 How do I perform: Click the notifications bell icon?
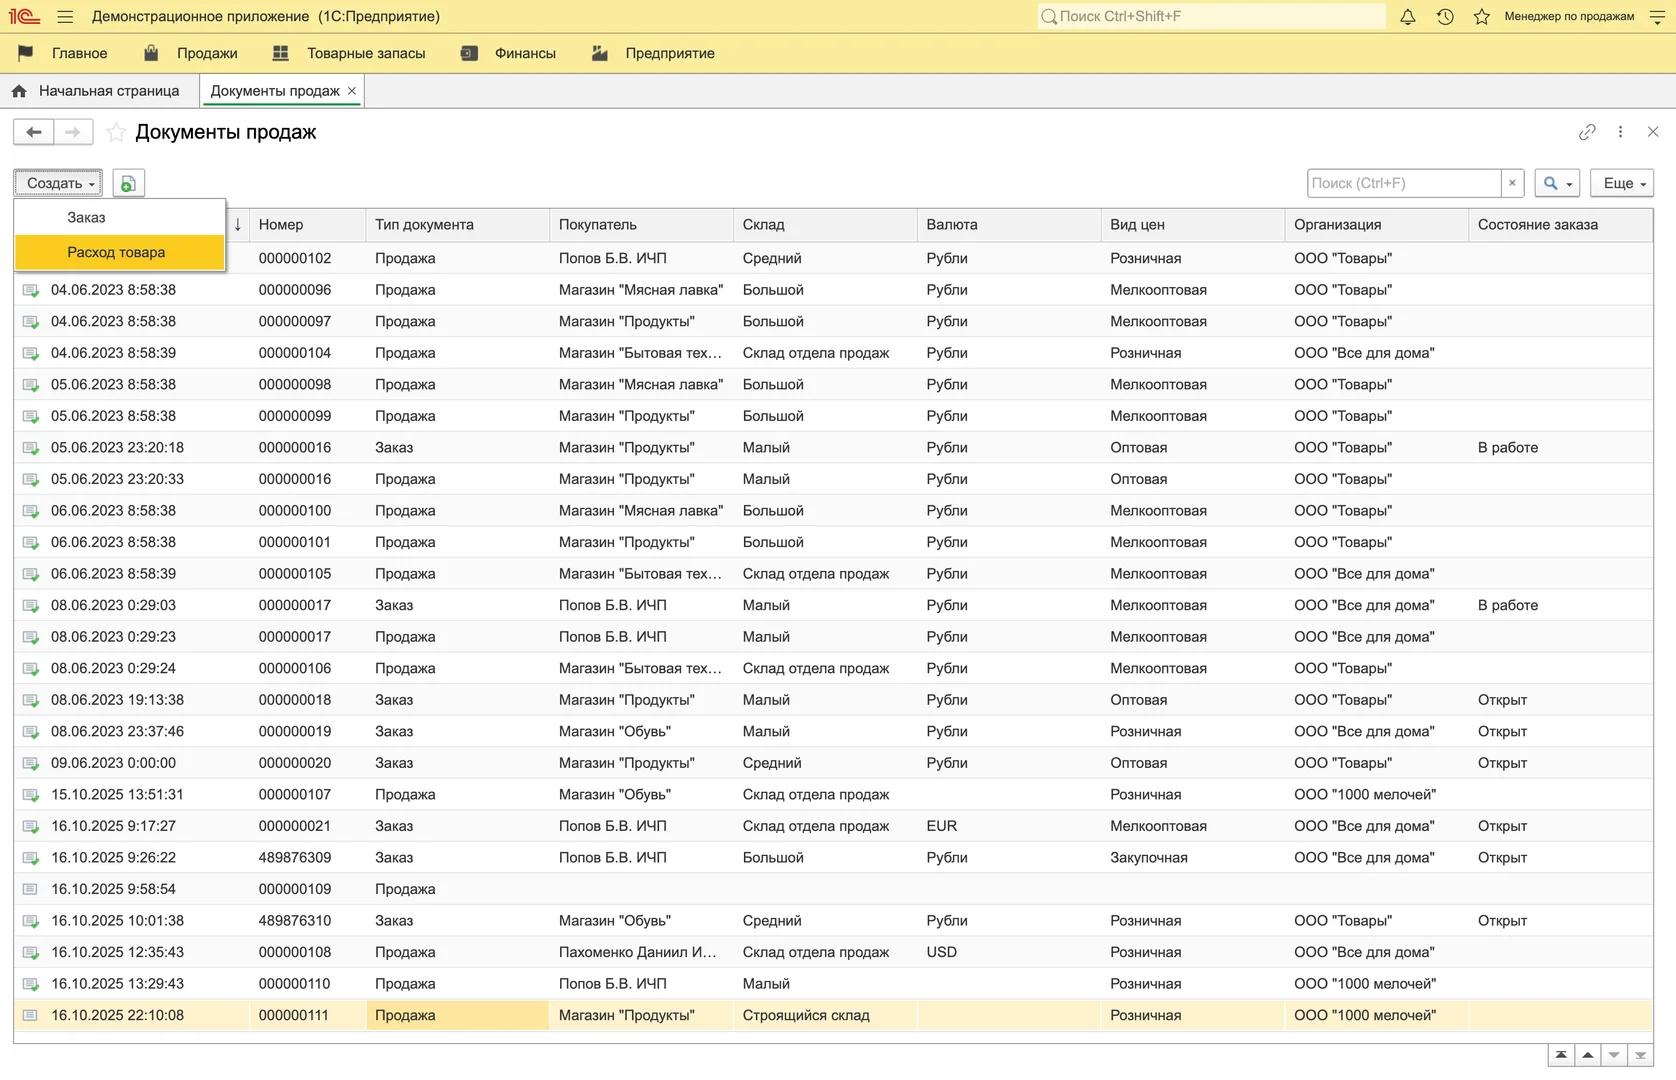tap(1407, 17)
